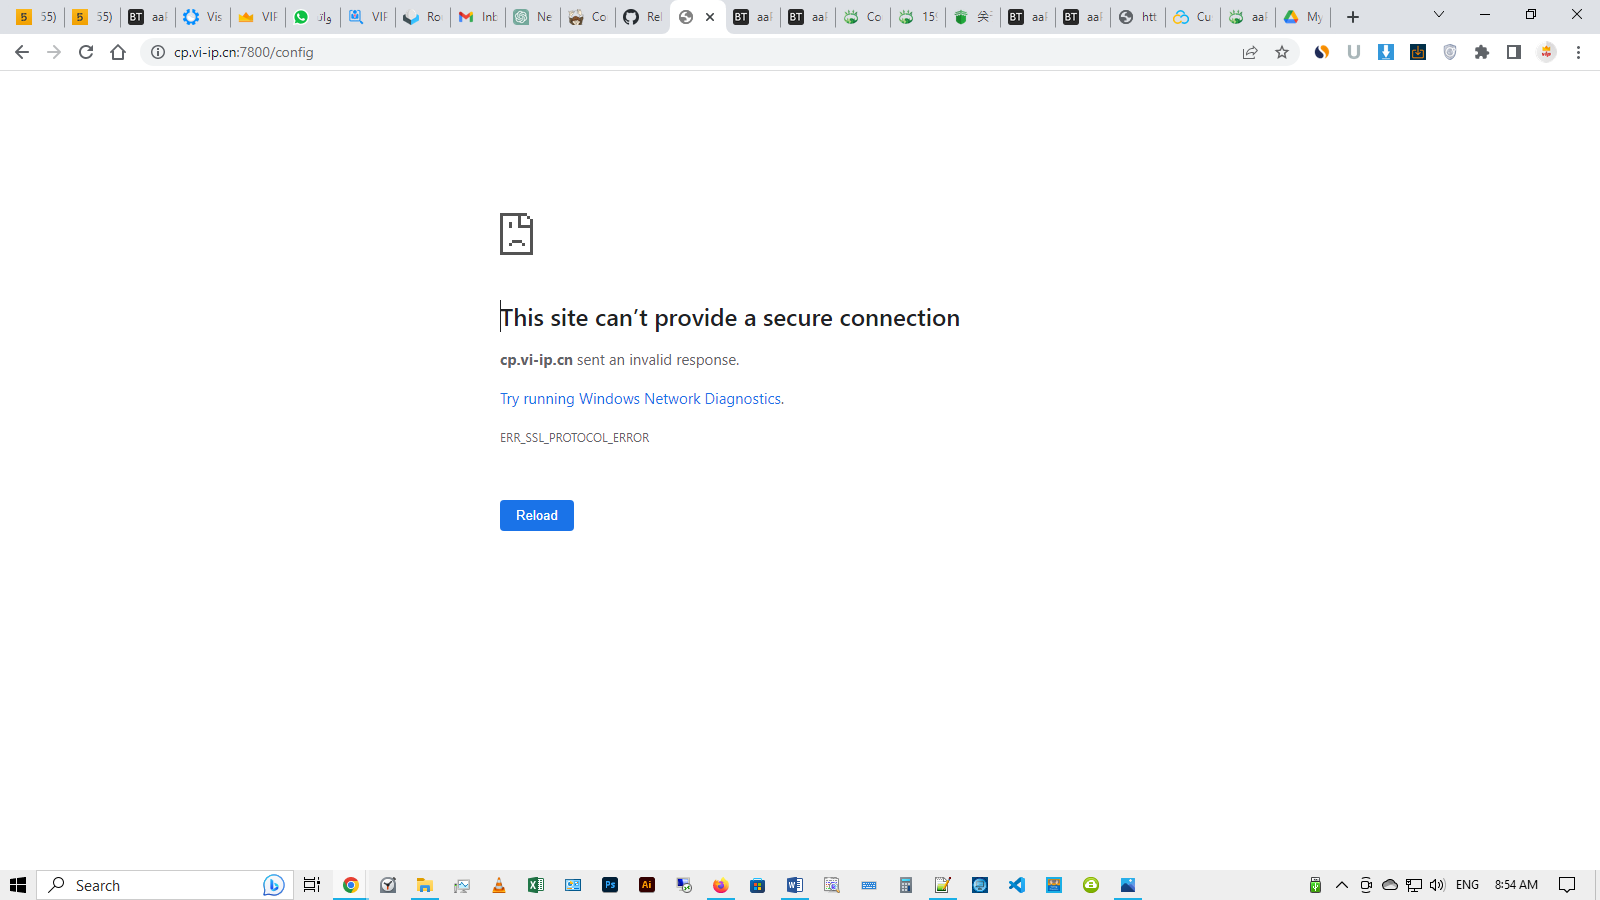Open VLC media player from the taskbar

(x=499, y=885)
